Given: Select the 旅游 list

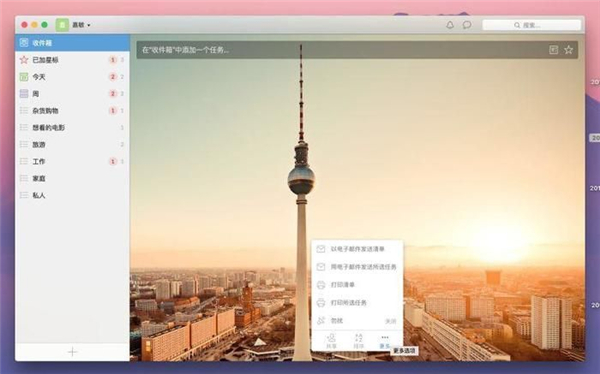Looking at the screenshot, I should coord(72,144).
